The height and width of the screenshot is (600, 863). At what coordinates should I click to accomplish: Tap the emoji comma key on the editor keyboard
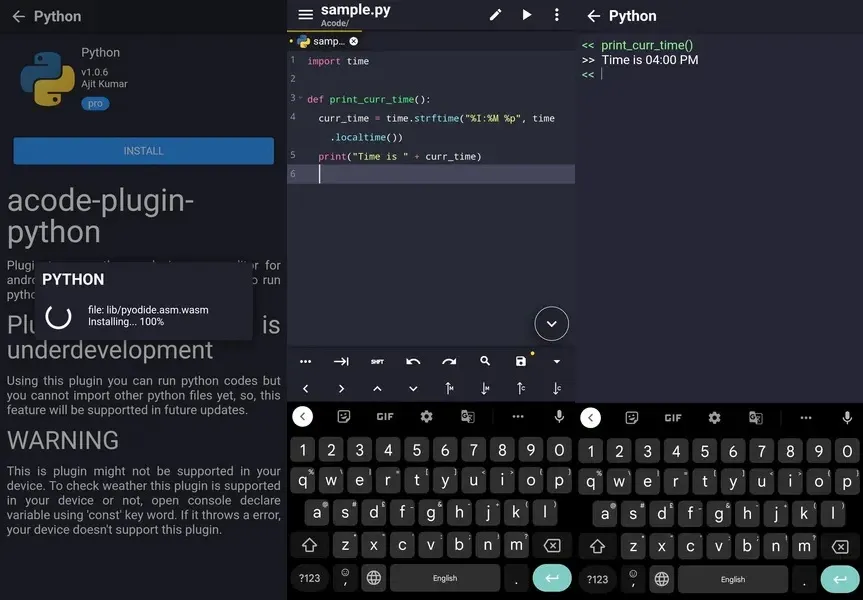pyautogui.click(x=345, y=578)
